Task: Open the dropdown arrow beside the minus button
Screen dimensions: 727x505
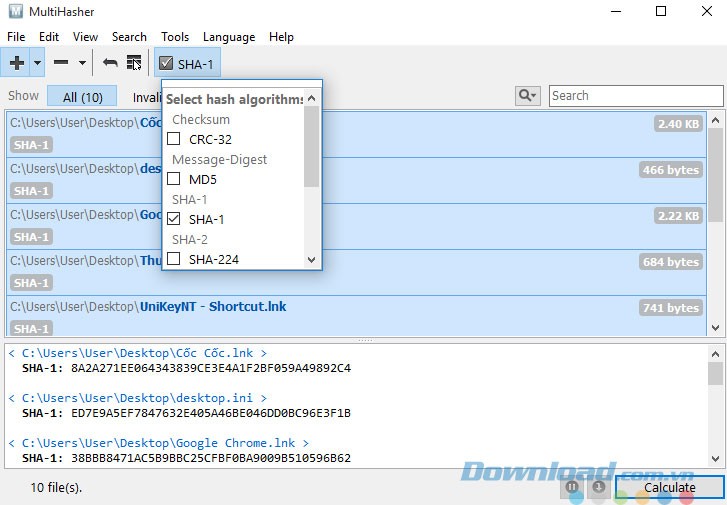Action: (82, 63)
